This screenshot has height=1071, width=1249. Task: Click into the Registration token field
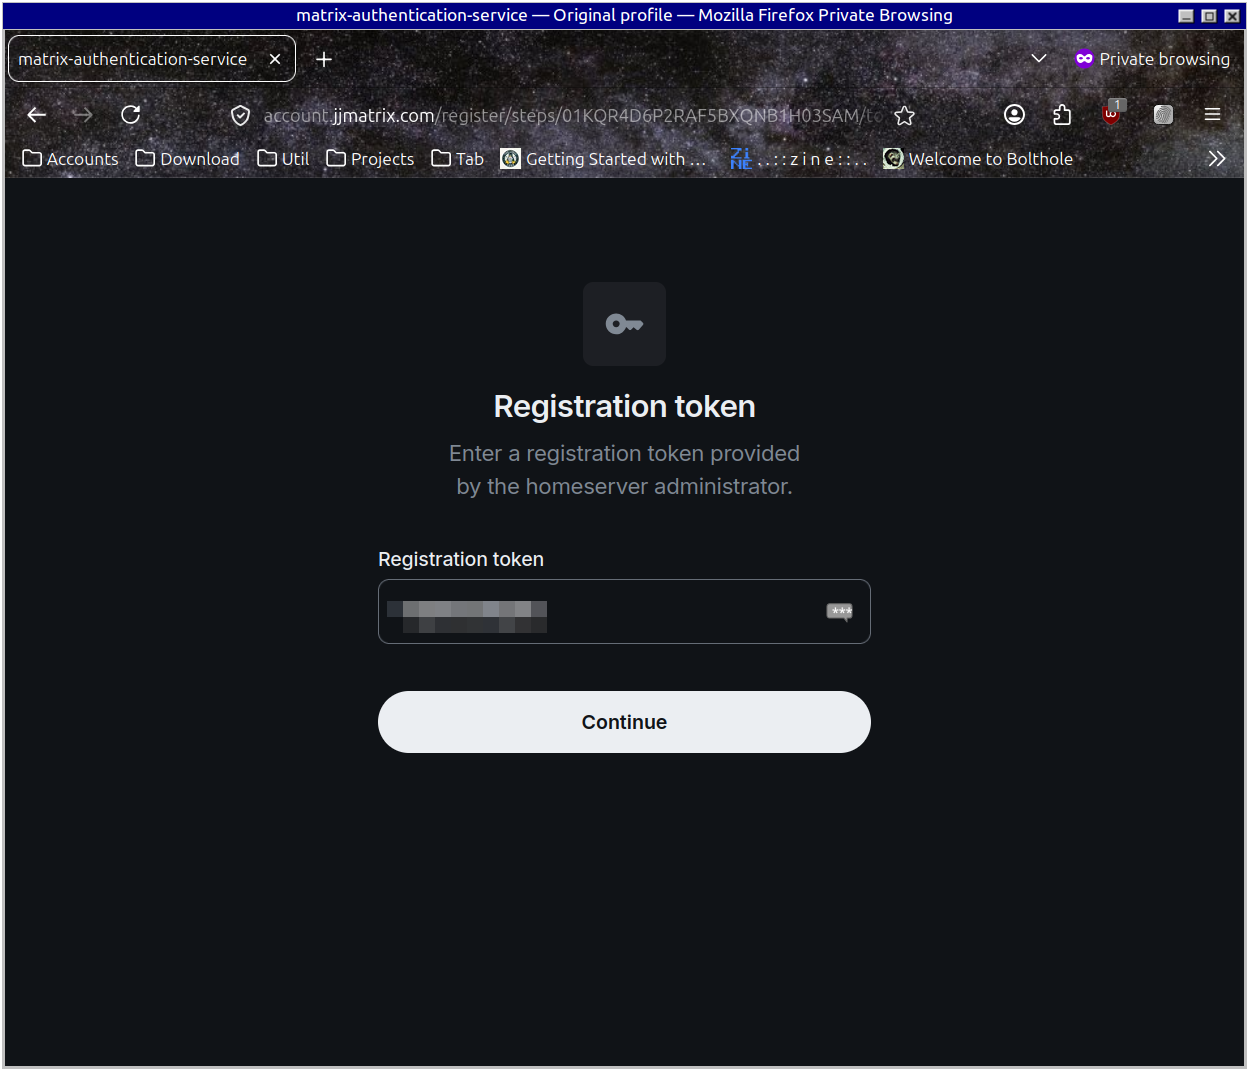[624, 611]
